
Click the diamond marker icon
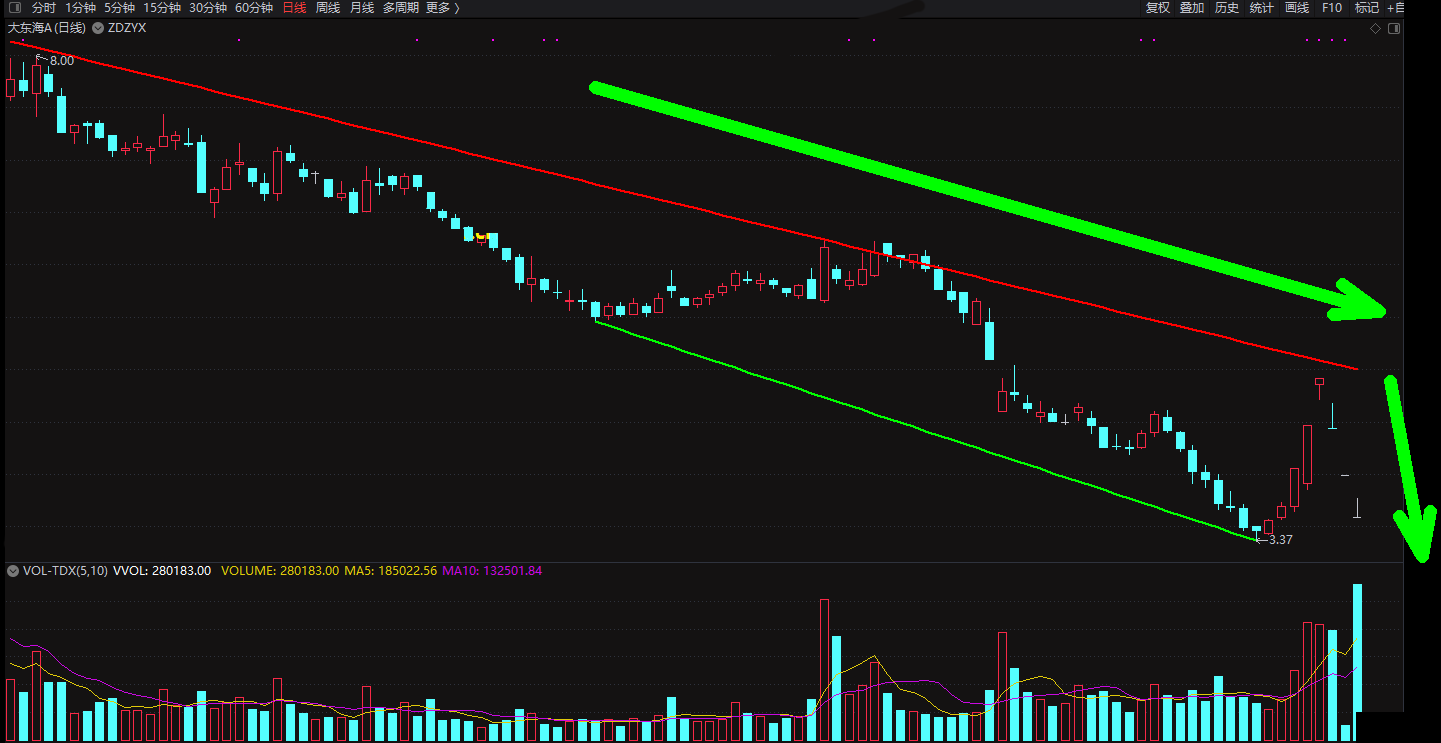pyautogui.click(x=1376, y=28)
